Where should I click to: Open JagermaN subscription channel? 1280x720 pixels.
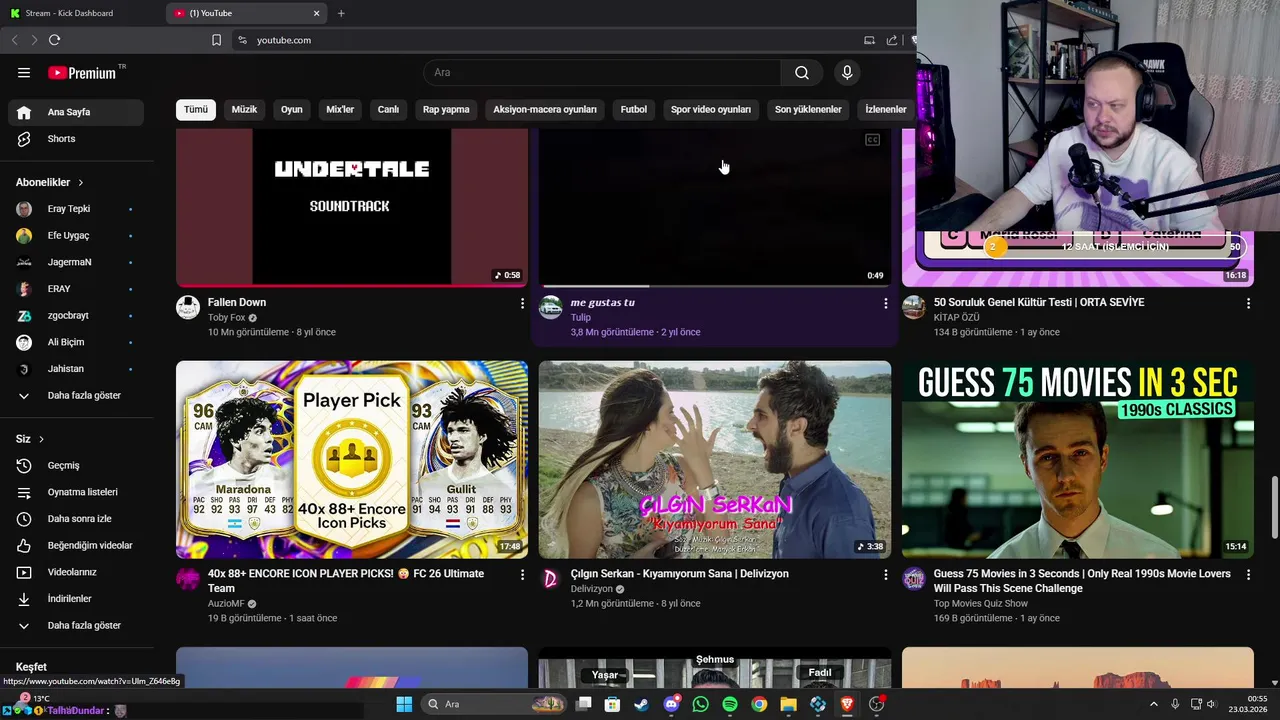(x=76, y=262)
